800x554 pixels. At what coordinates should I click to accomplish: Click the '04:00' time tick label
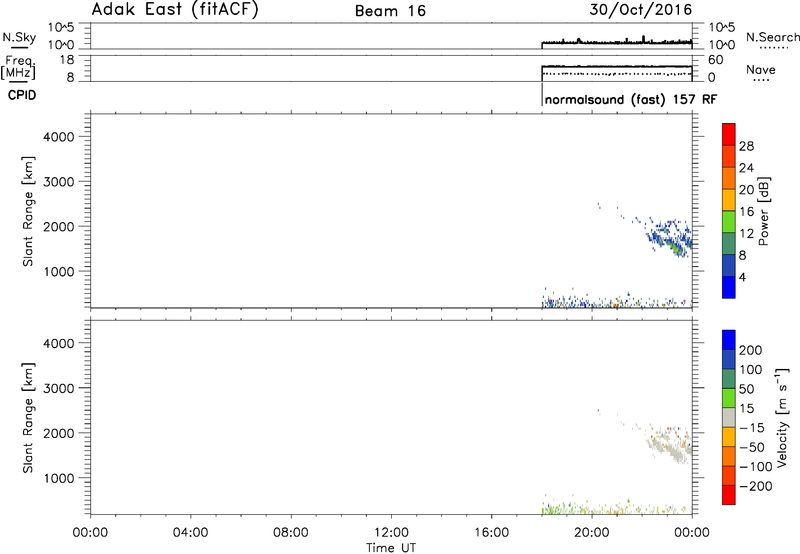coord(190,533)
